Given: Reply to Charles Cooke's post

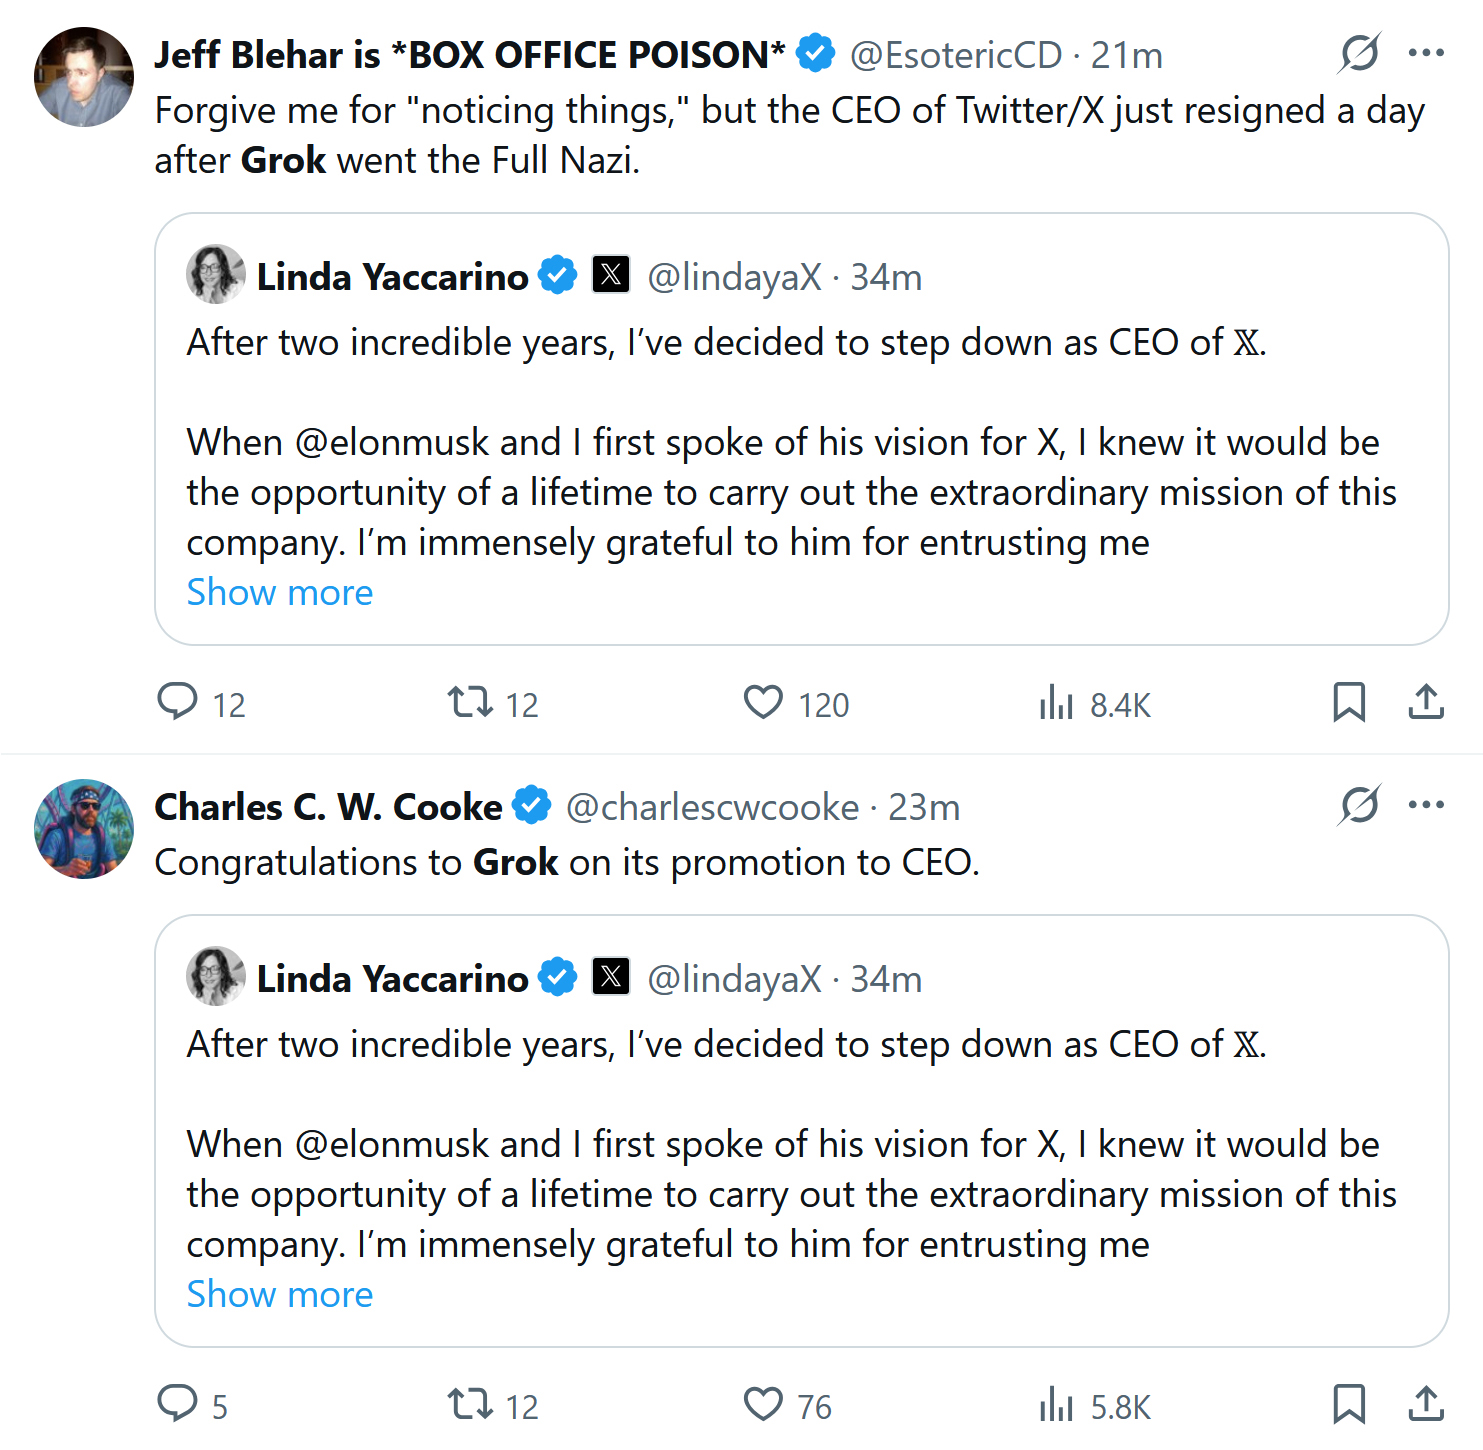Looking at the screenshot, I should pyautogui.click(x=178, y=1404).
